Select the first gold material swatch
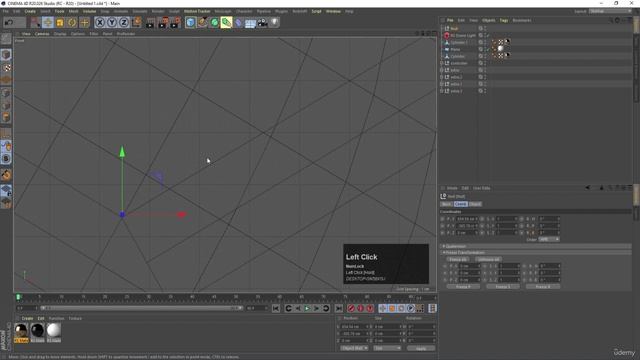 (x=21, y=331)
